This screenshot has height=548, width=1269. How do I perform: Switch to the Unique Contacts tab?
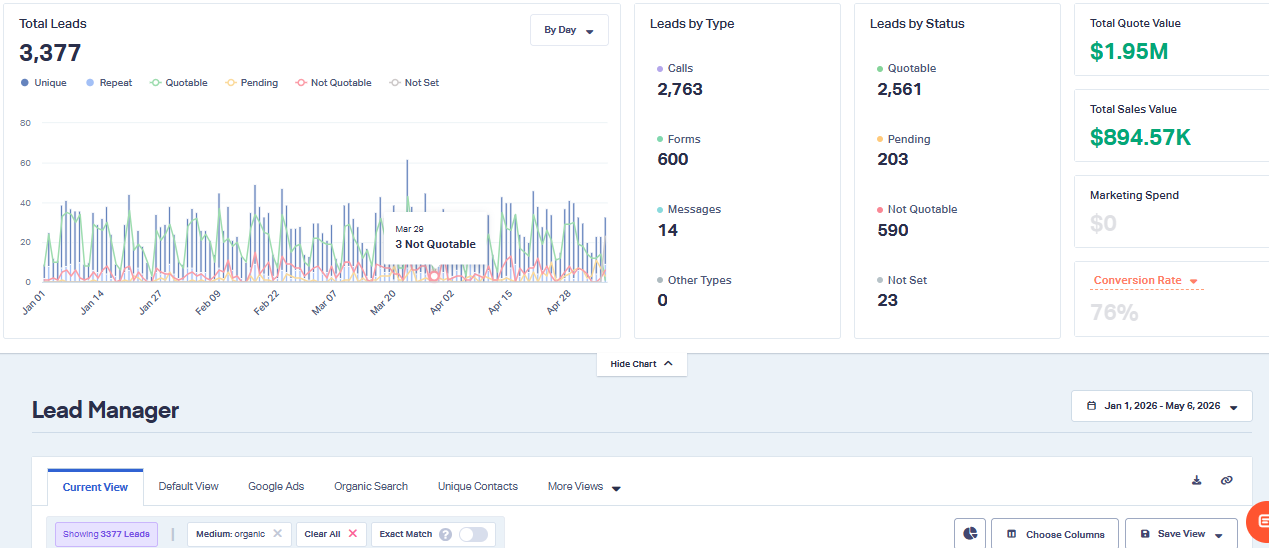(478, 487)
